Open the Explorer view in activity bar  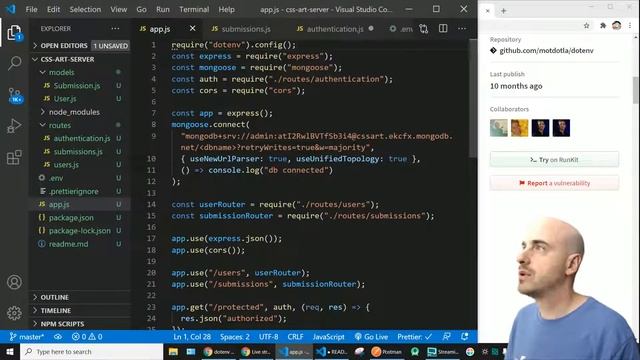[14, 33]
